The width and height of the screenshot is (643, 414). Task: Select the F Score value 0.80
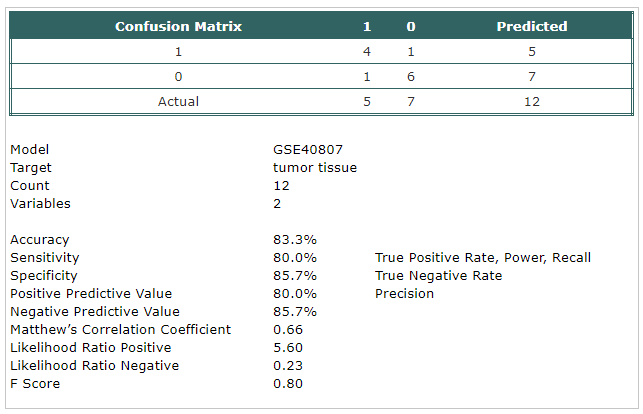point(288,384)
